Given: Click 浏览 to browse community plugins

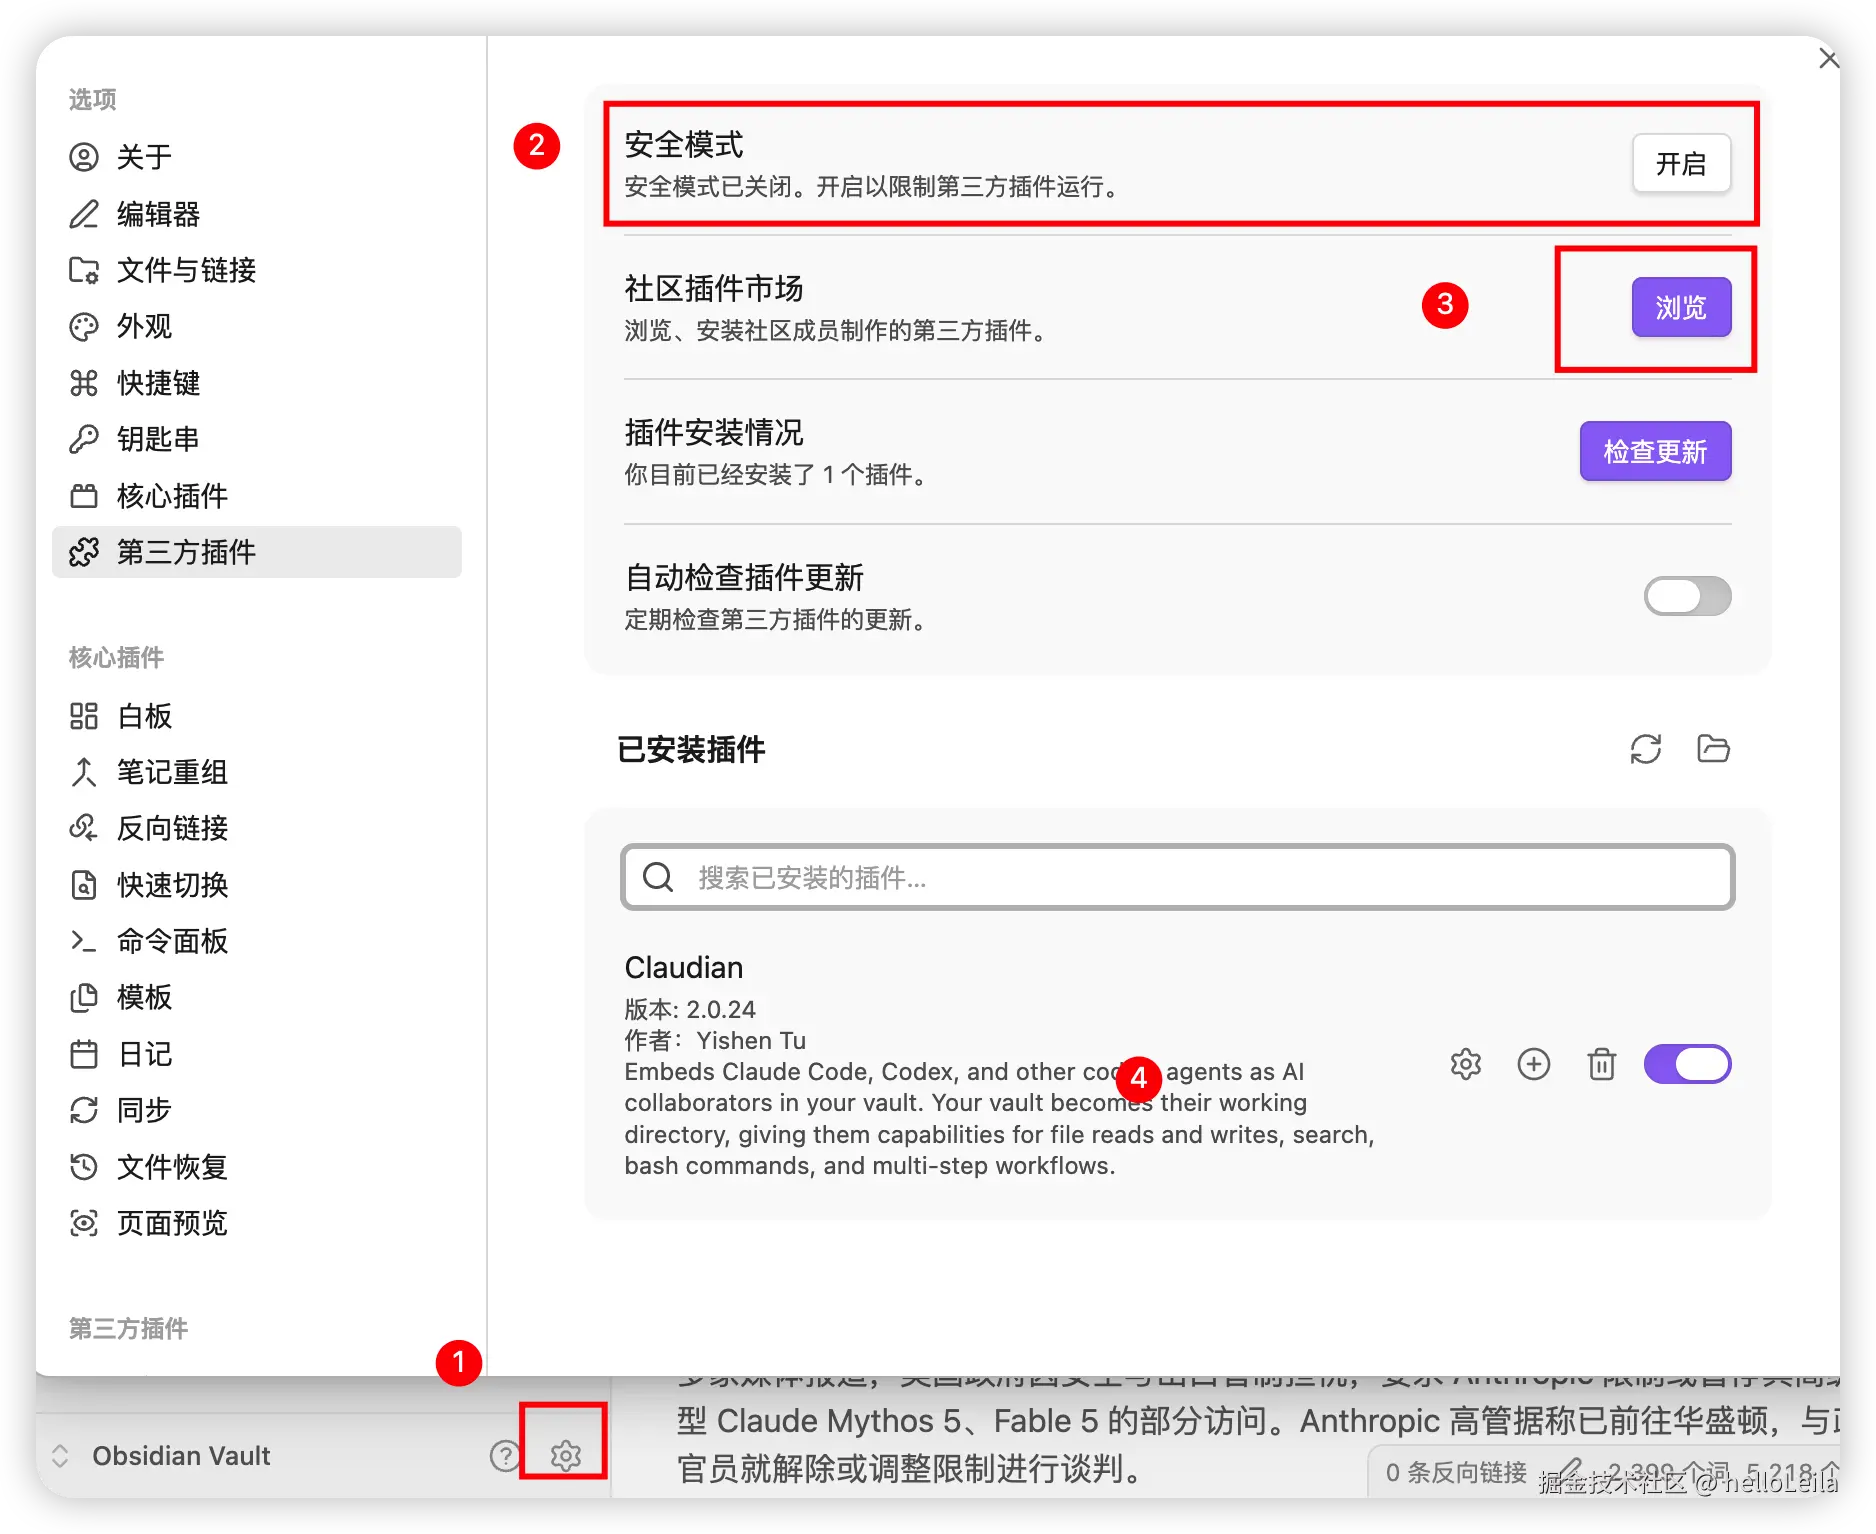Looking at the screenshot, I should tap(1681, 307).
